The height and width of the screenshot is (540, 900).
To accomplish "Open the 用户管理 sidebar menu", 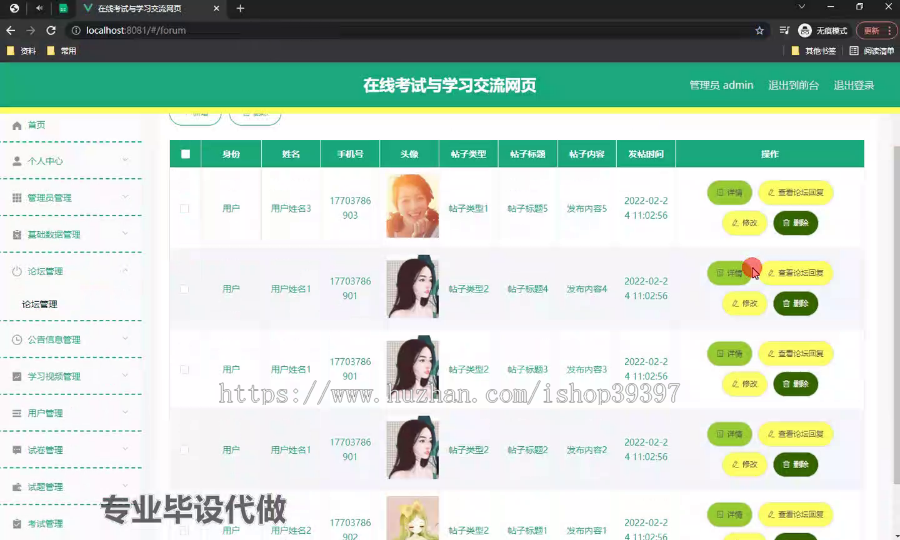I will coord(71,413).
